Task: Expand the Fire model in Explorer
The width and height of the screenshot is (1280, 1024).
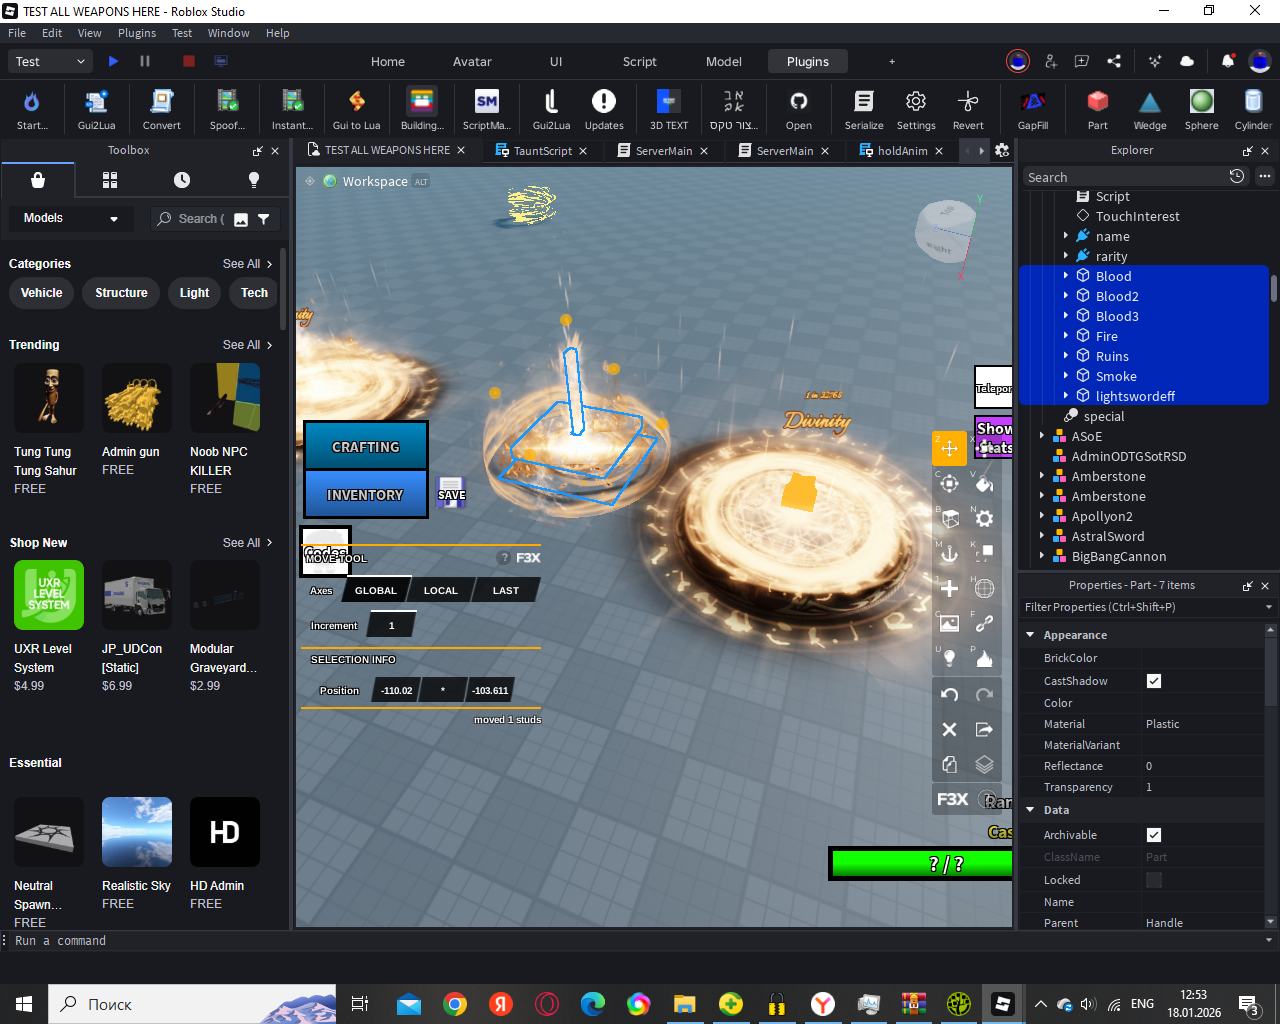Action: [1066, 336]
